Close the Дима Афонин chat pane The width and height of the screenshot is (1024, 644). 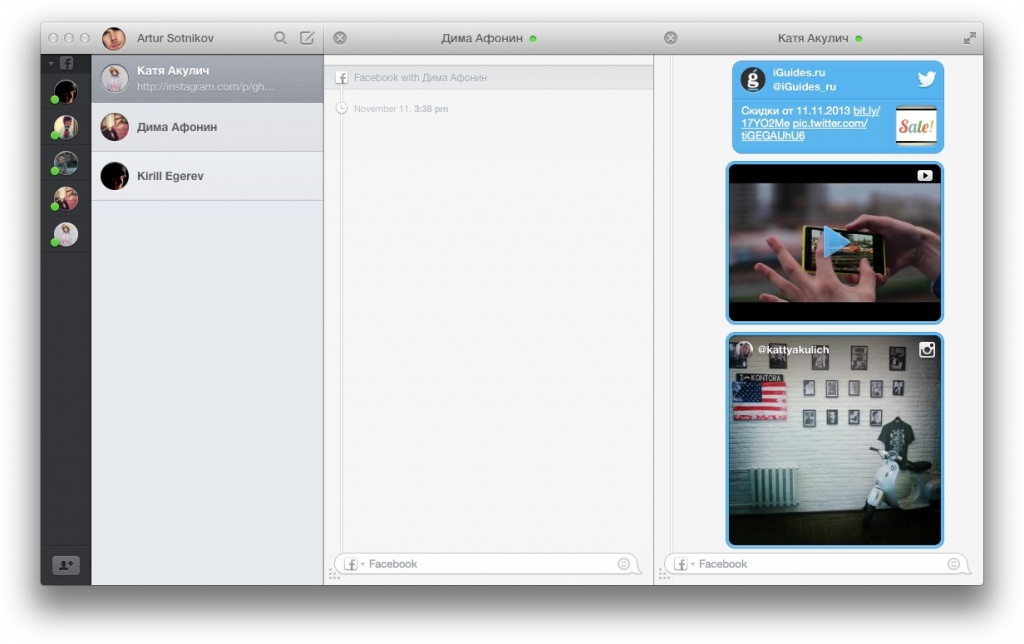(x=340, y=38)
